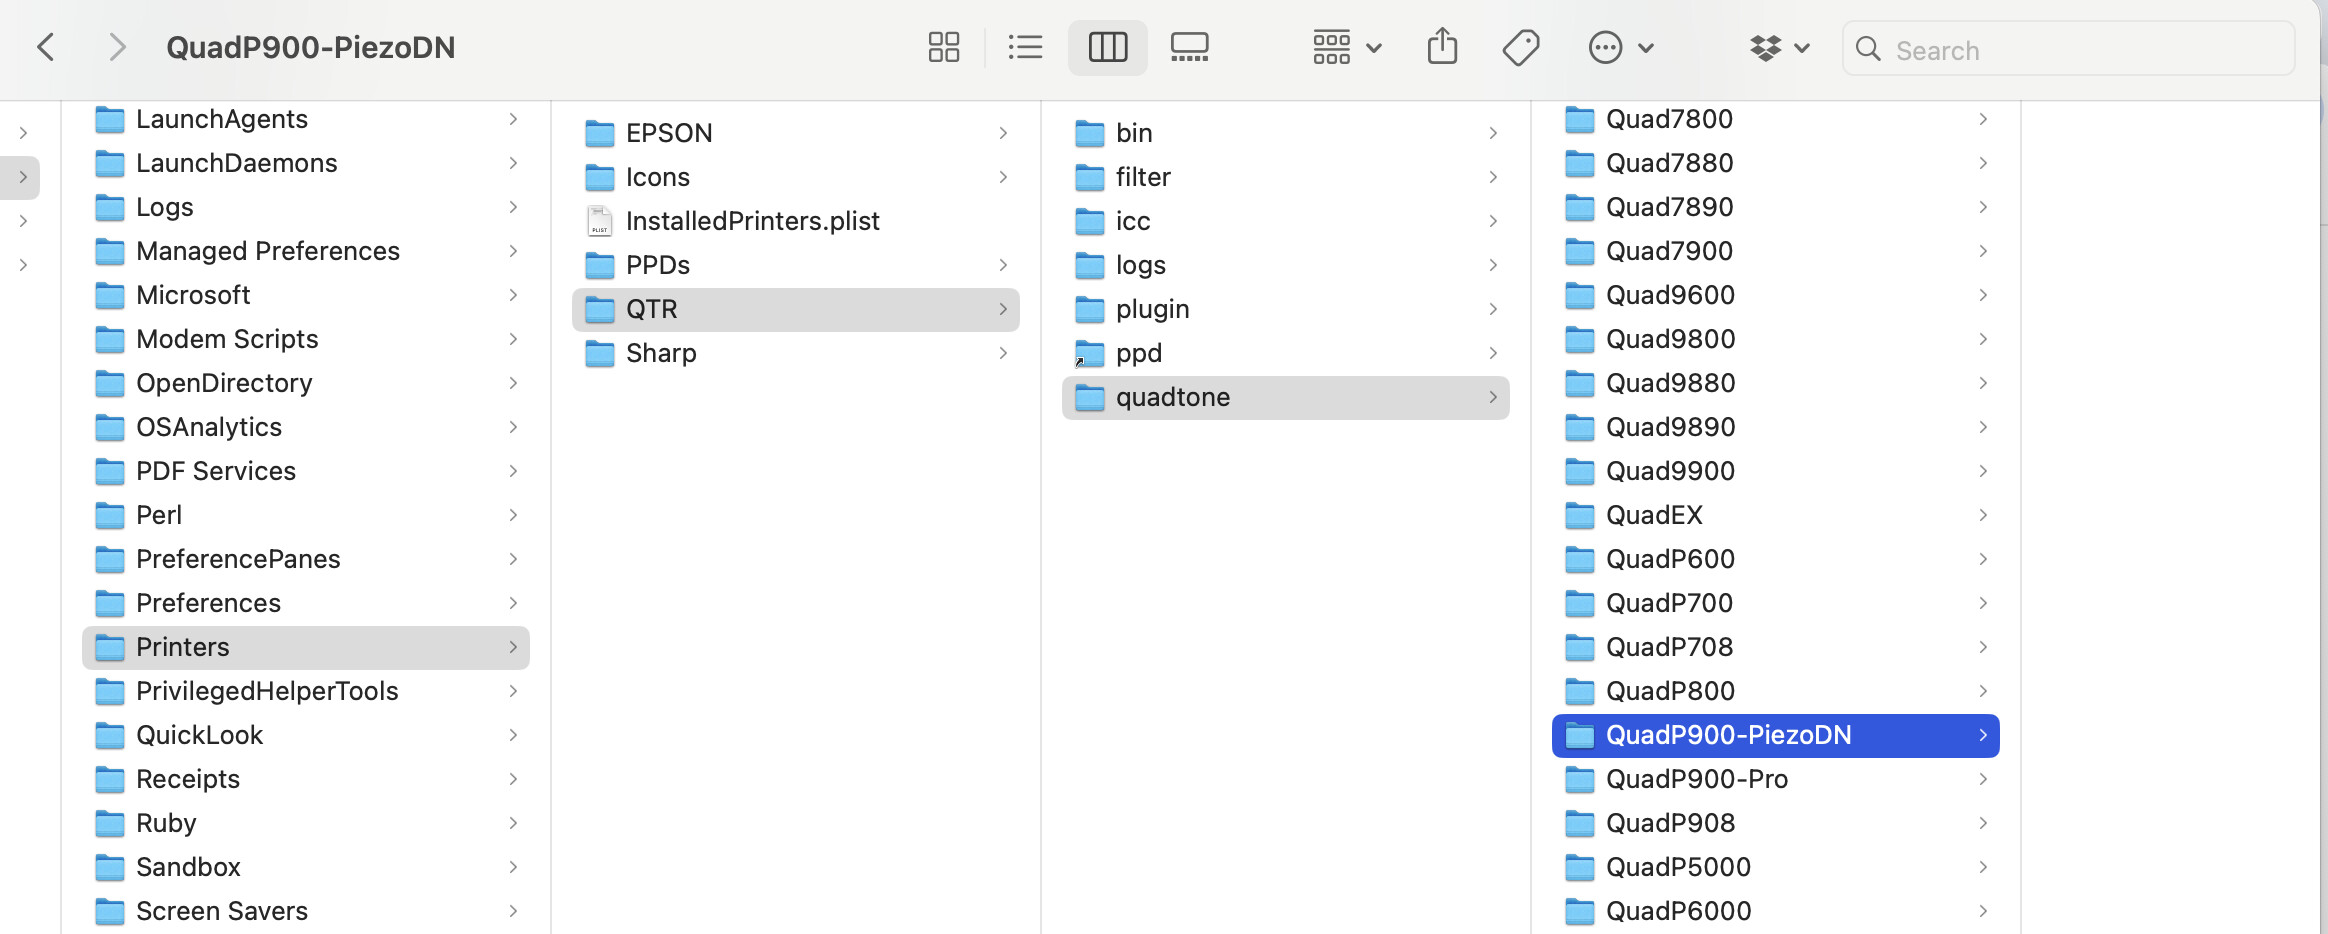The image size is (2328, 934).
Task: Expand the chevron next to QuadP900-PiezoDN
Action: 1982,735
